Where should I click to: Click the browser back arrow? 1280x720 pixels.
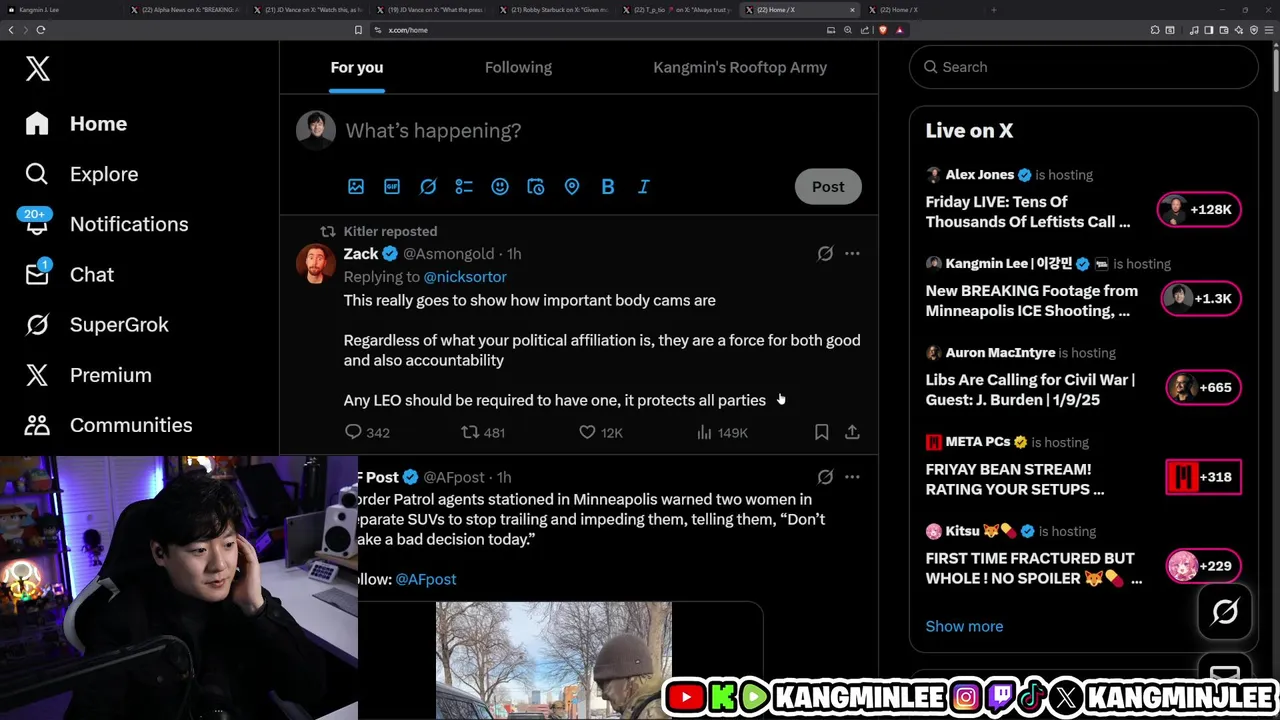click(x=11, y=30)
